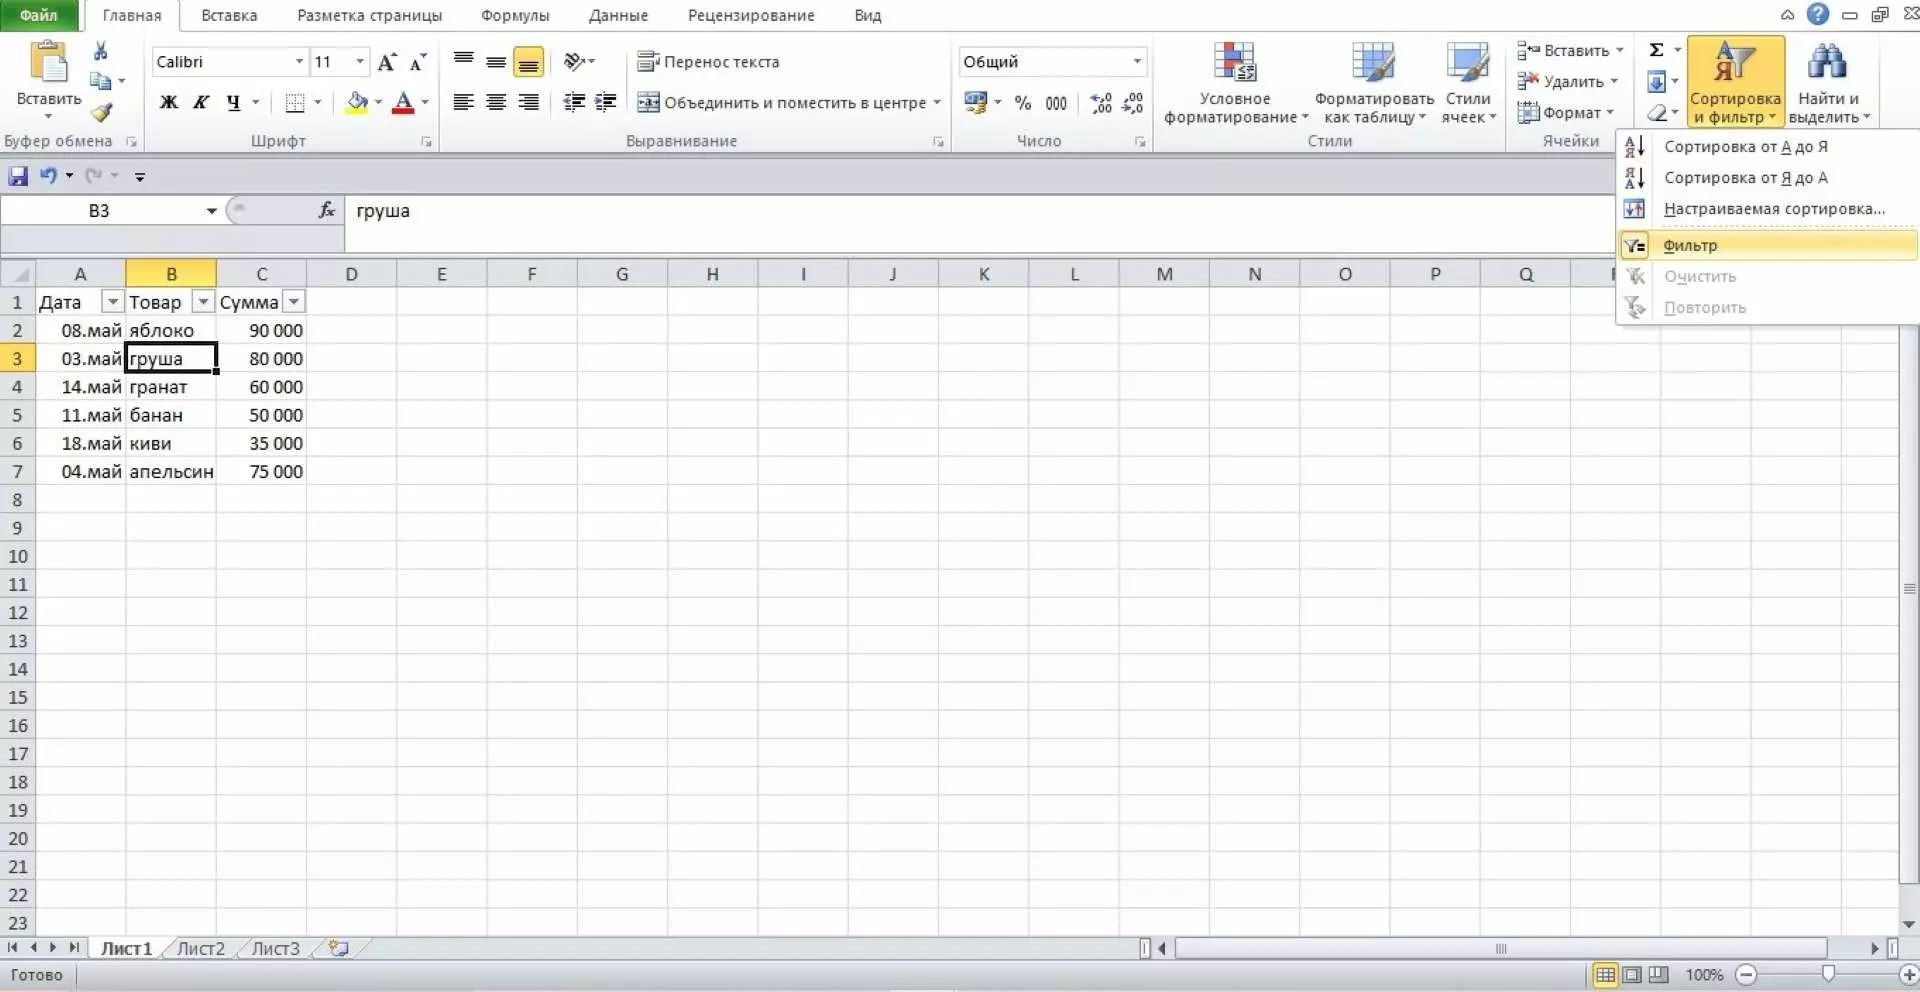Toggle Bold formatting button
The height and width of the screenshot is (992, 1920).
[x=169, y=102]
